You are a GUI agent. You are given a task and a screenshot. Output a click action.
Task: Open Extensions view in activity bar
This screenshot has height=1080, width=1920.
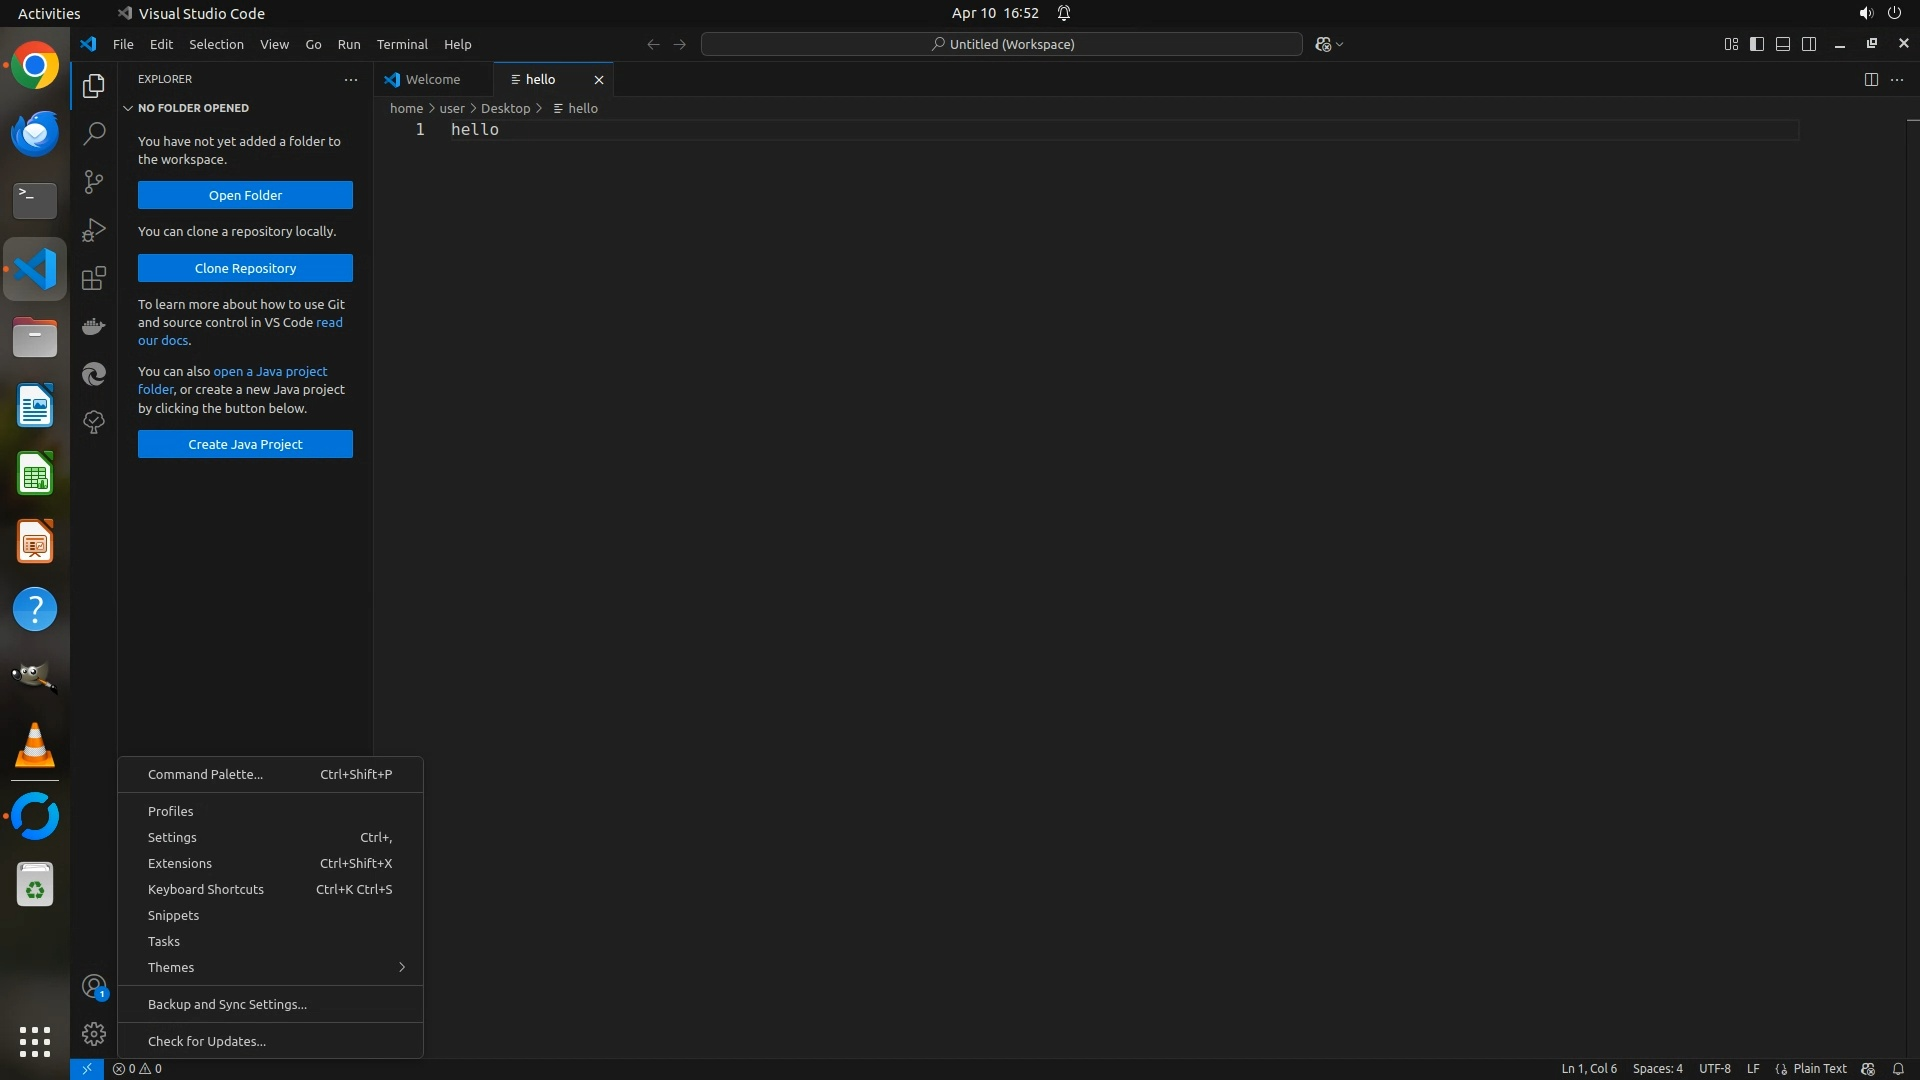point(94,278)
